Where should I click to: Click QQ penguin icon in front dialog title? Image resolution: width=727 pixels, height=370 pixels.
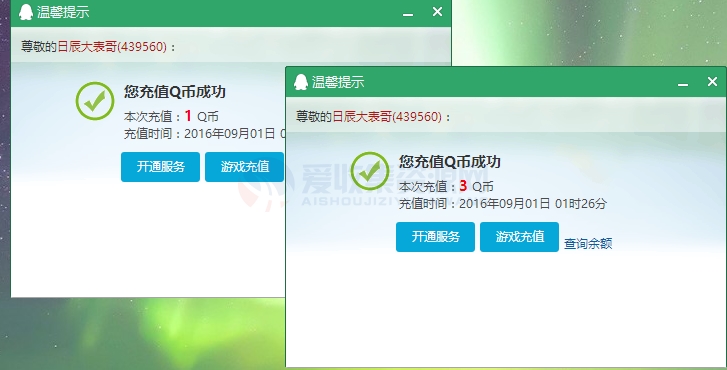[x=301, y=82]
